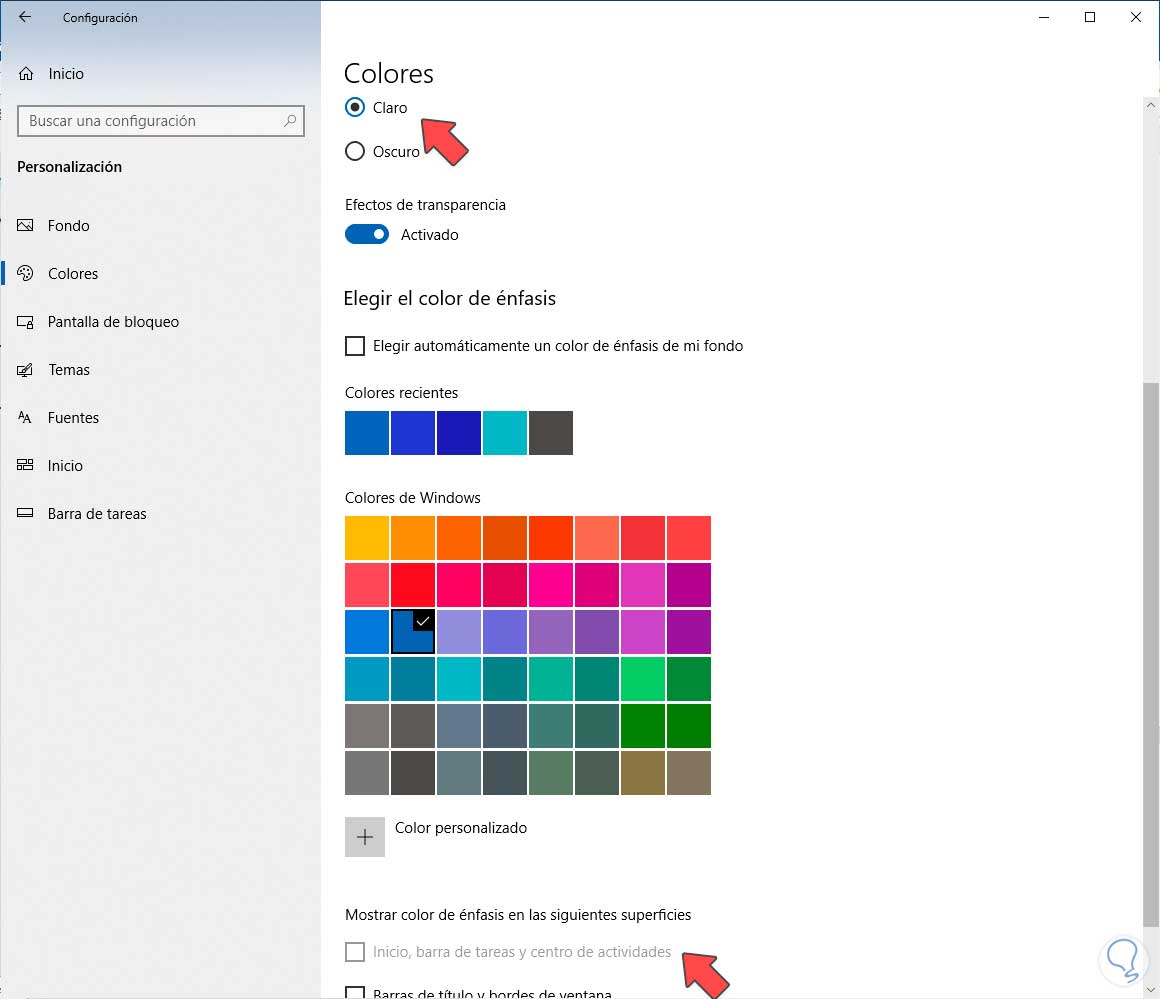The image size is (1160, 999).
Task: Click the Fondo picture icon
Action: 25,225
